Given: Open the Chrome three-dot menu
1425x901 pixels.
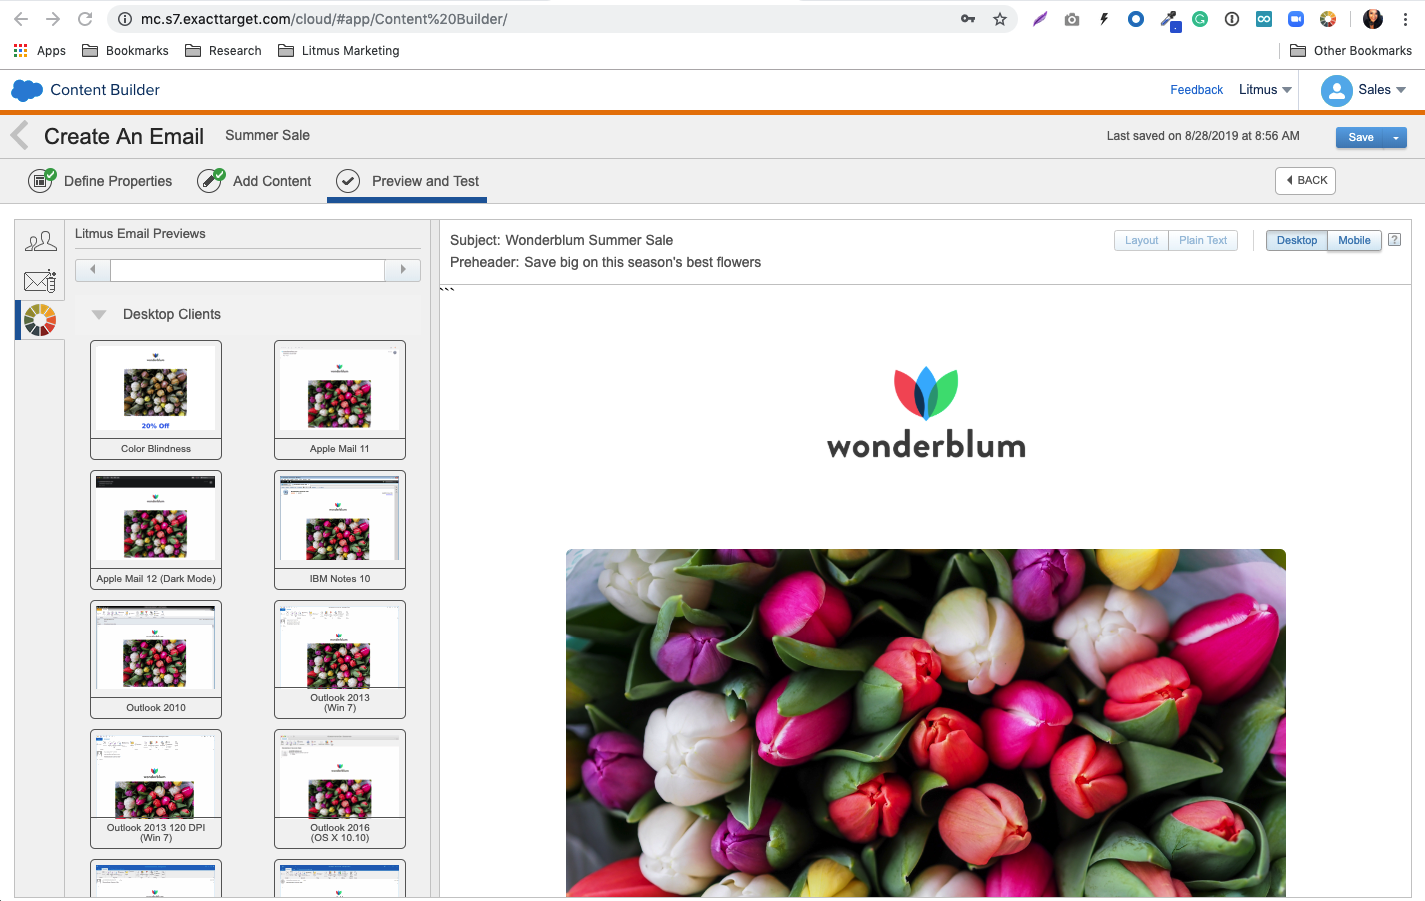Looking at the screenshot, I should click(1405, 19).
